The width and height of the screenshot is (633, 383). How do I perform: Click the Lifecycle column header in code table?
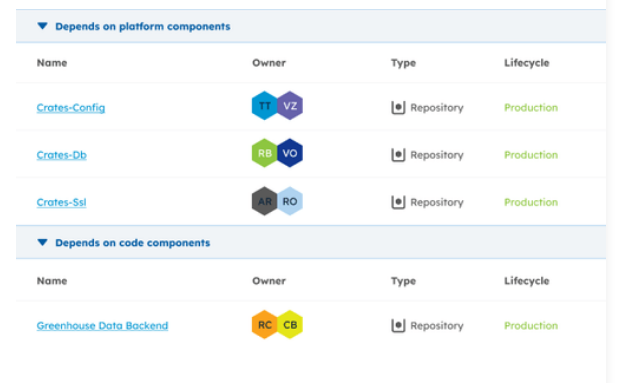[x=526, y=281]
